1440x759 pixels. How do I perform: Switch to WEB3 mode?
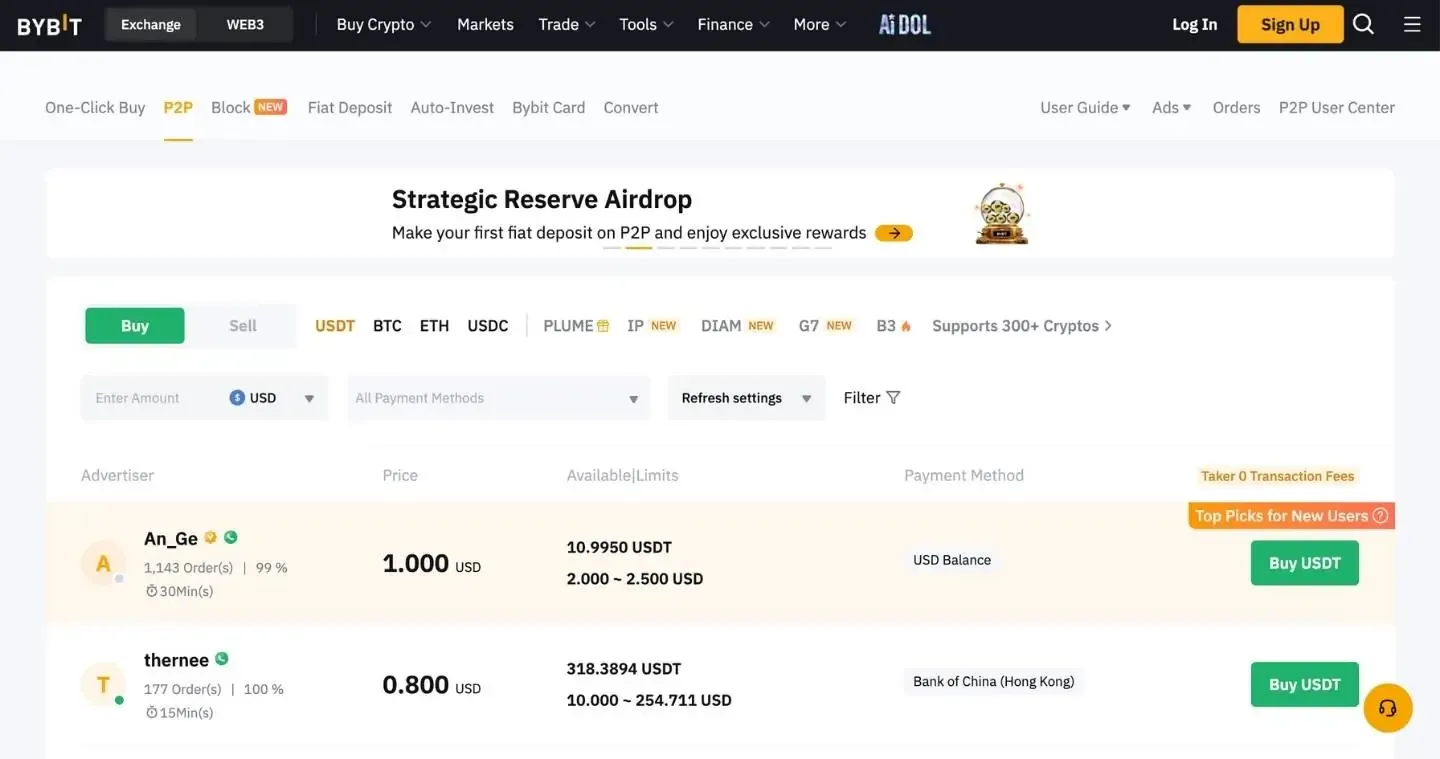(245, 25)
